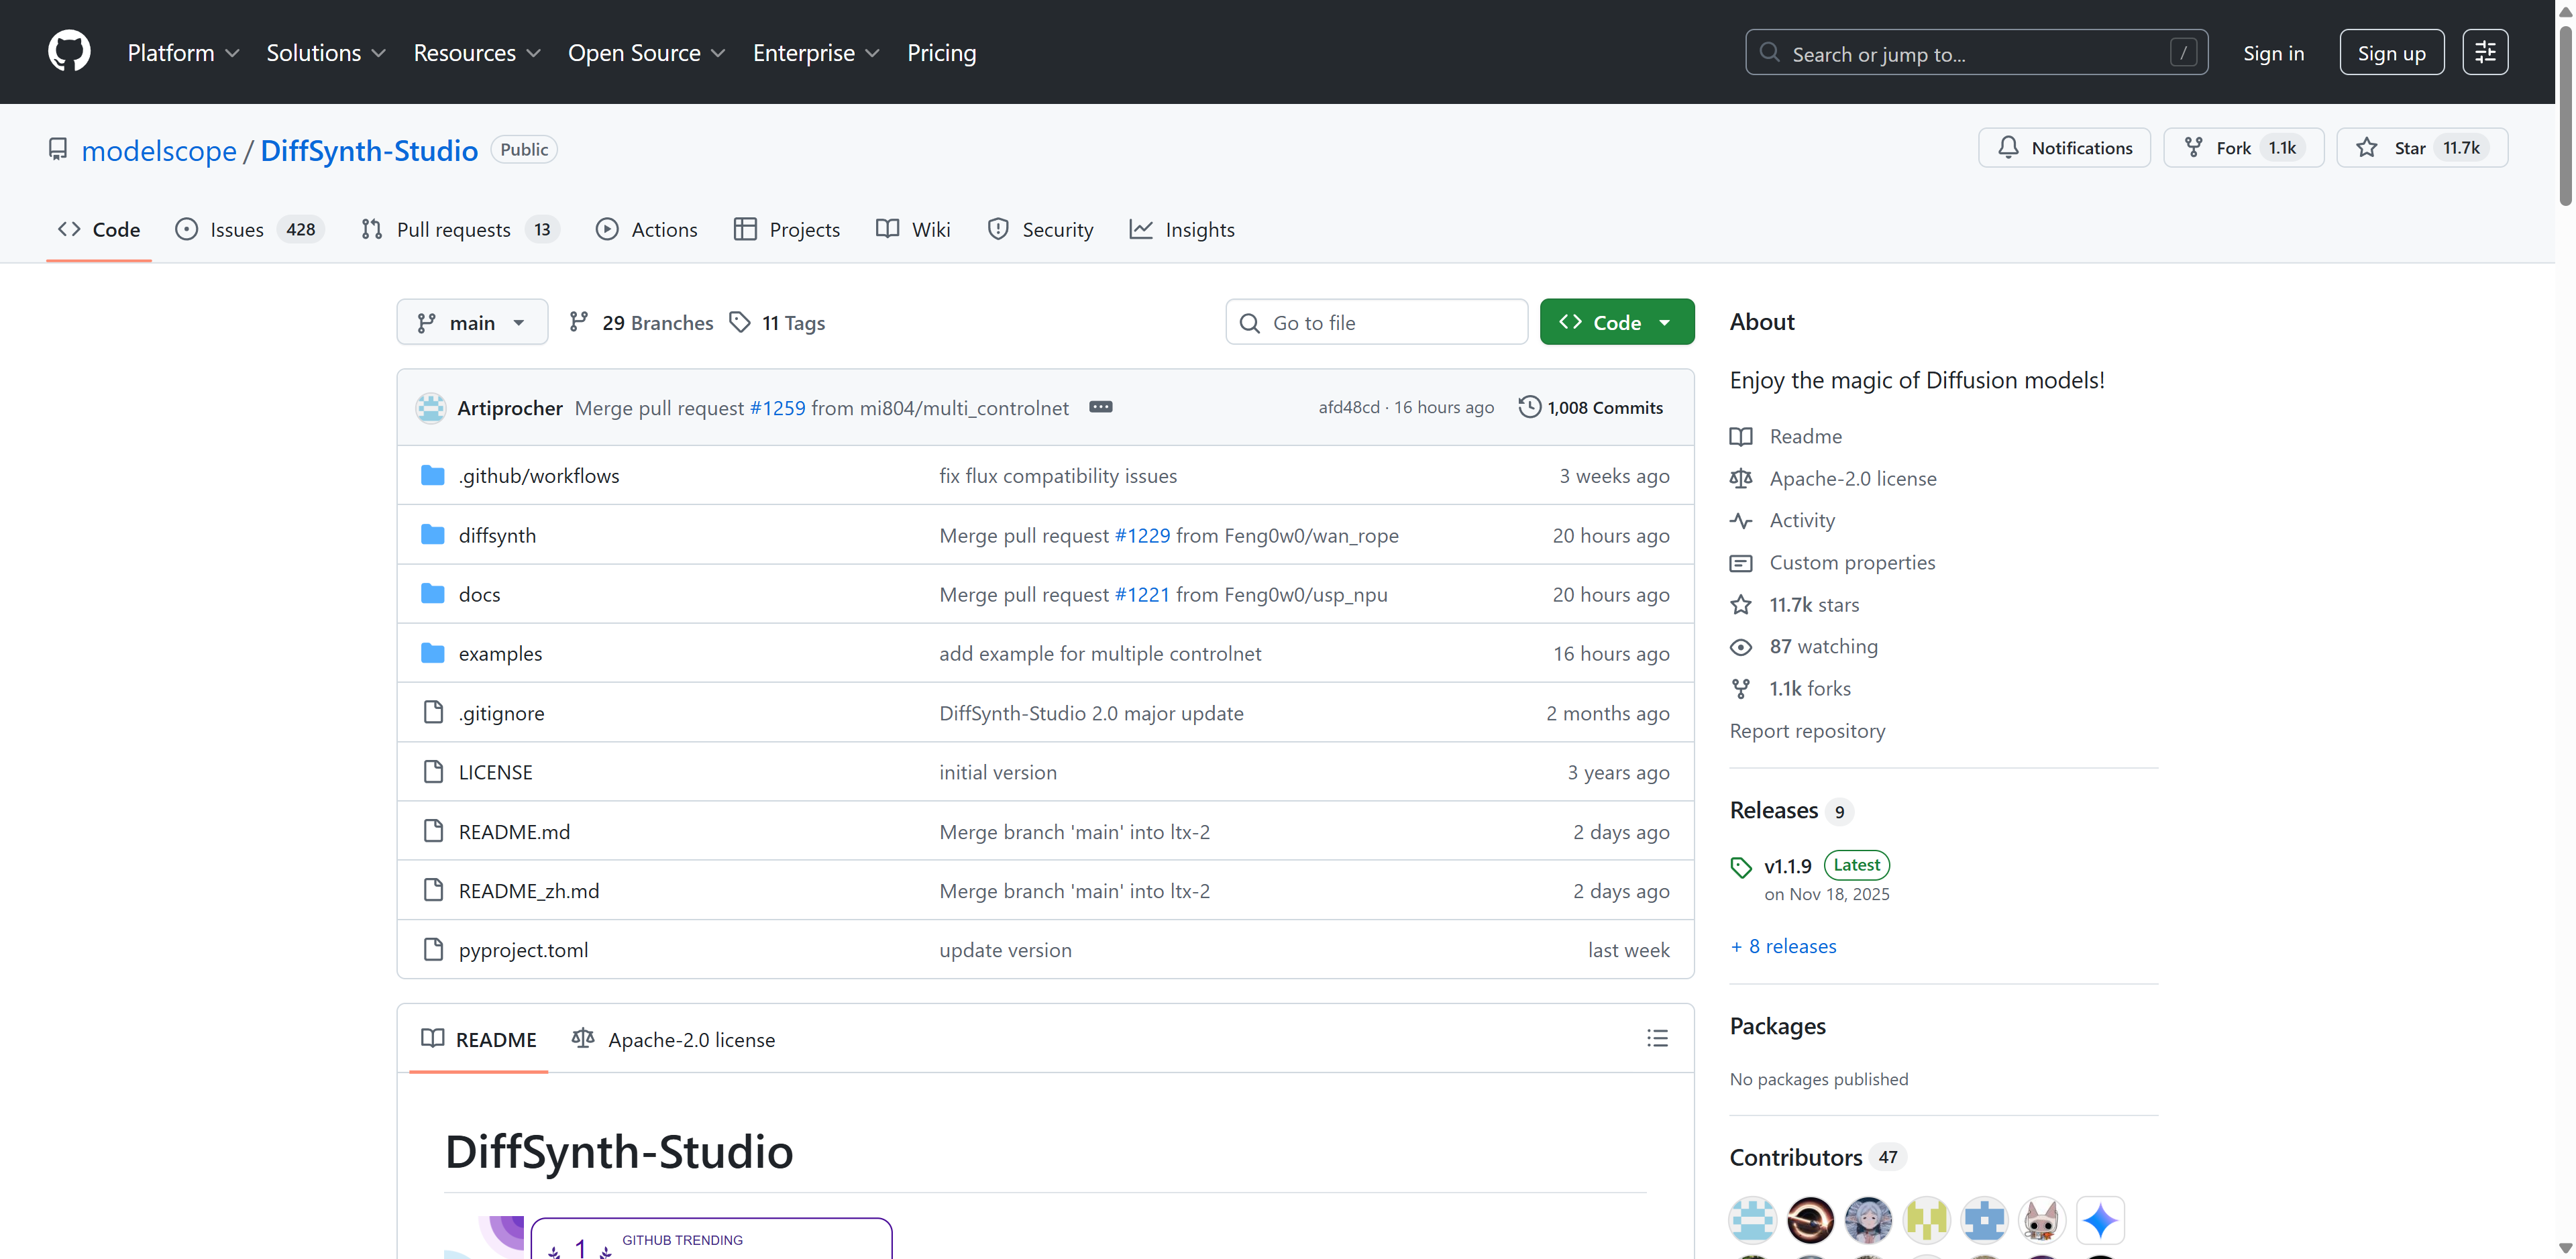This screenshot has height=1259, width=2576.
Task: Open the README outline list icon
Action: click(1657, 1038)
